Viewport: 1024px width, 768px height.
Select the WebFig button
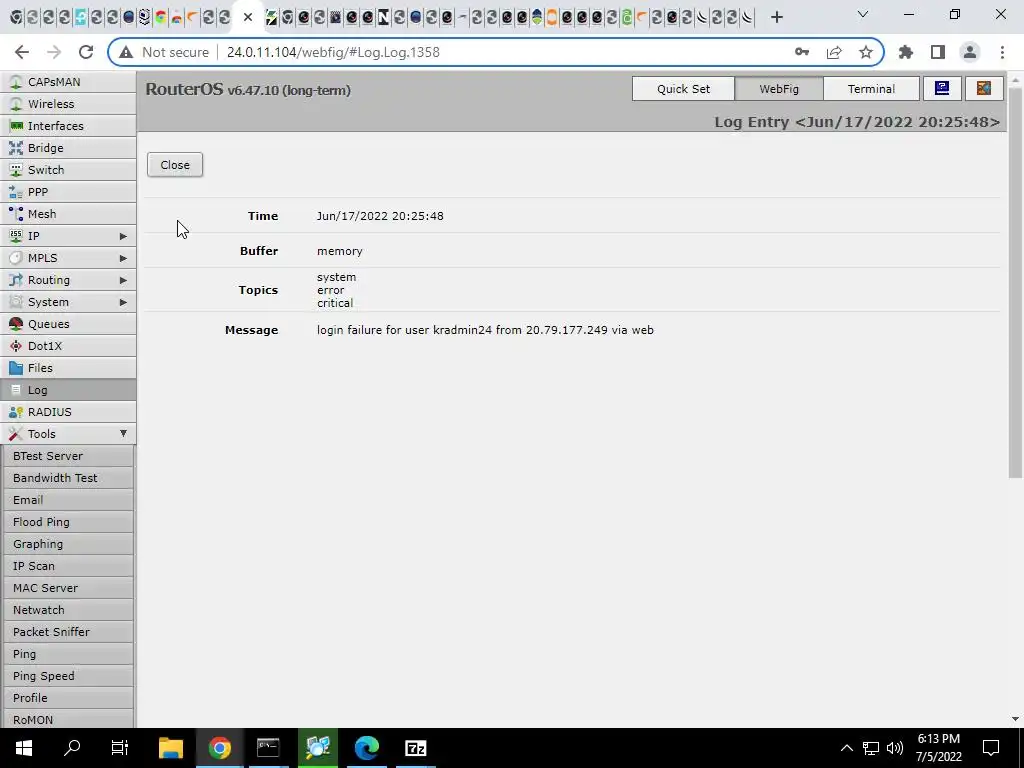tap(778, 89)
